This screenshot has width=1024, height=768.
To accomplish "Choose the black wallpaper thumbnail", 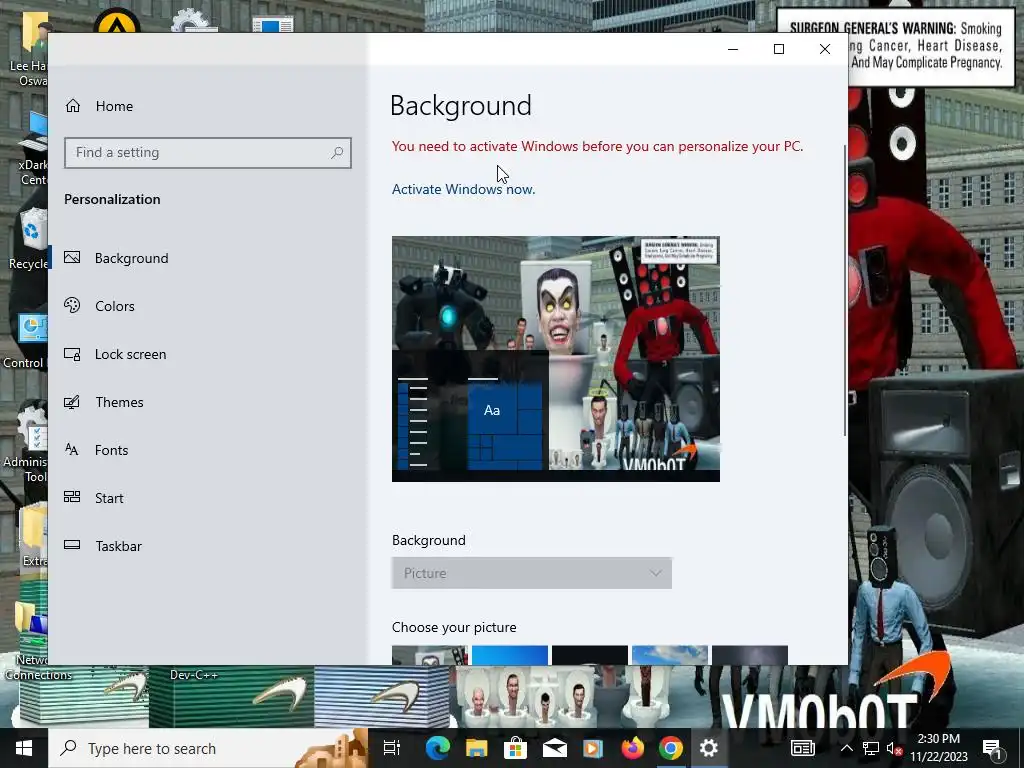I will click(x=590, y=655).
